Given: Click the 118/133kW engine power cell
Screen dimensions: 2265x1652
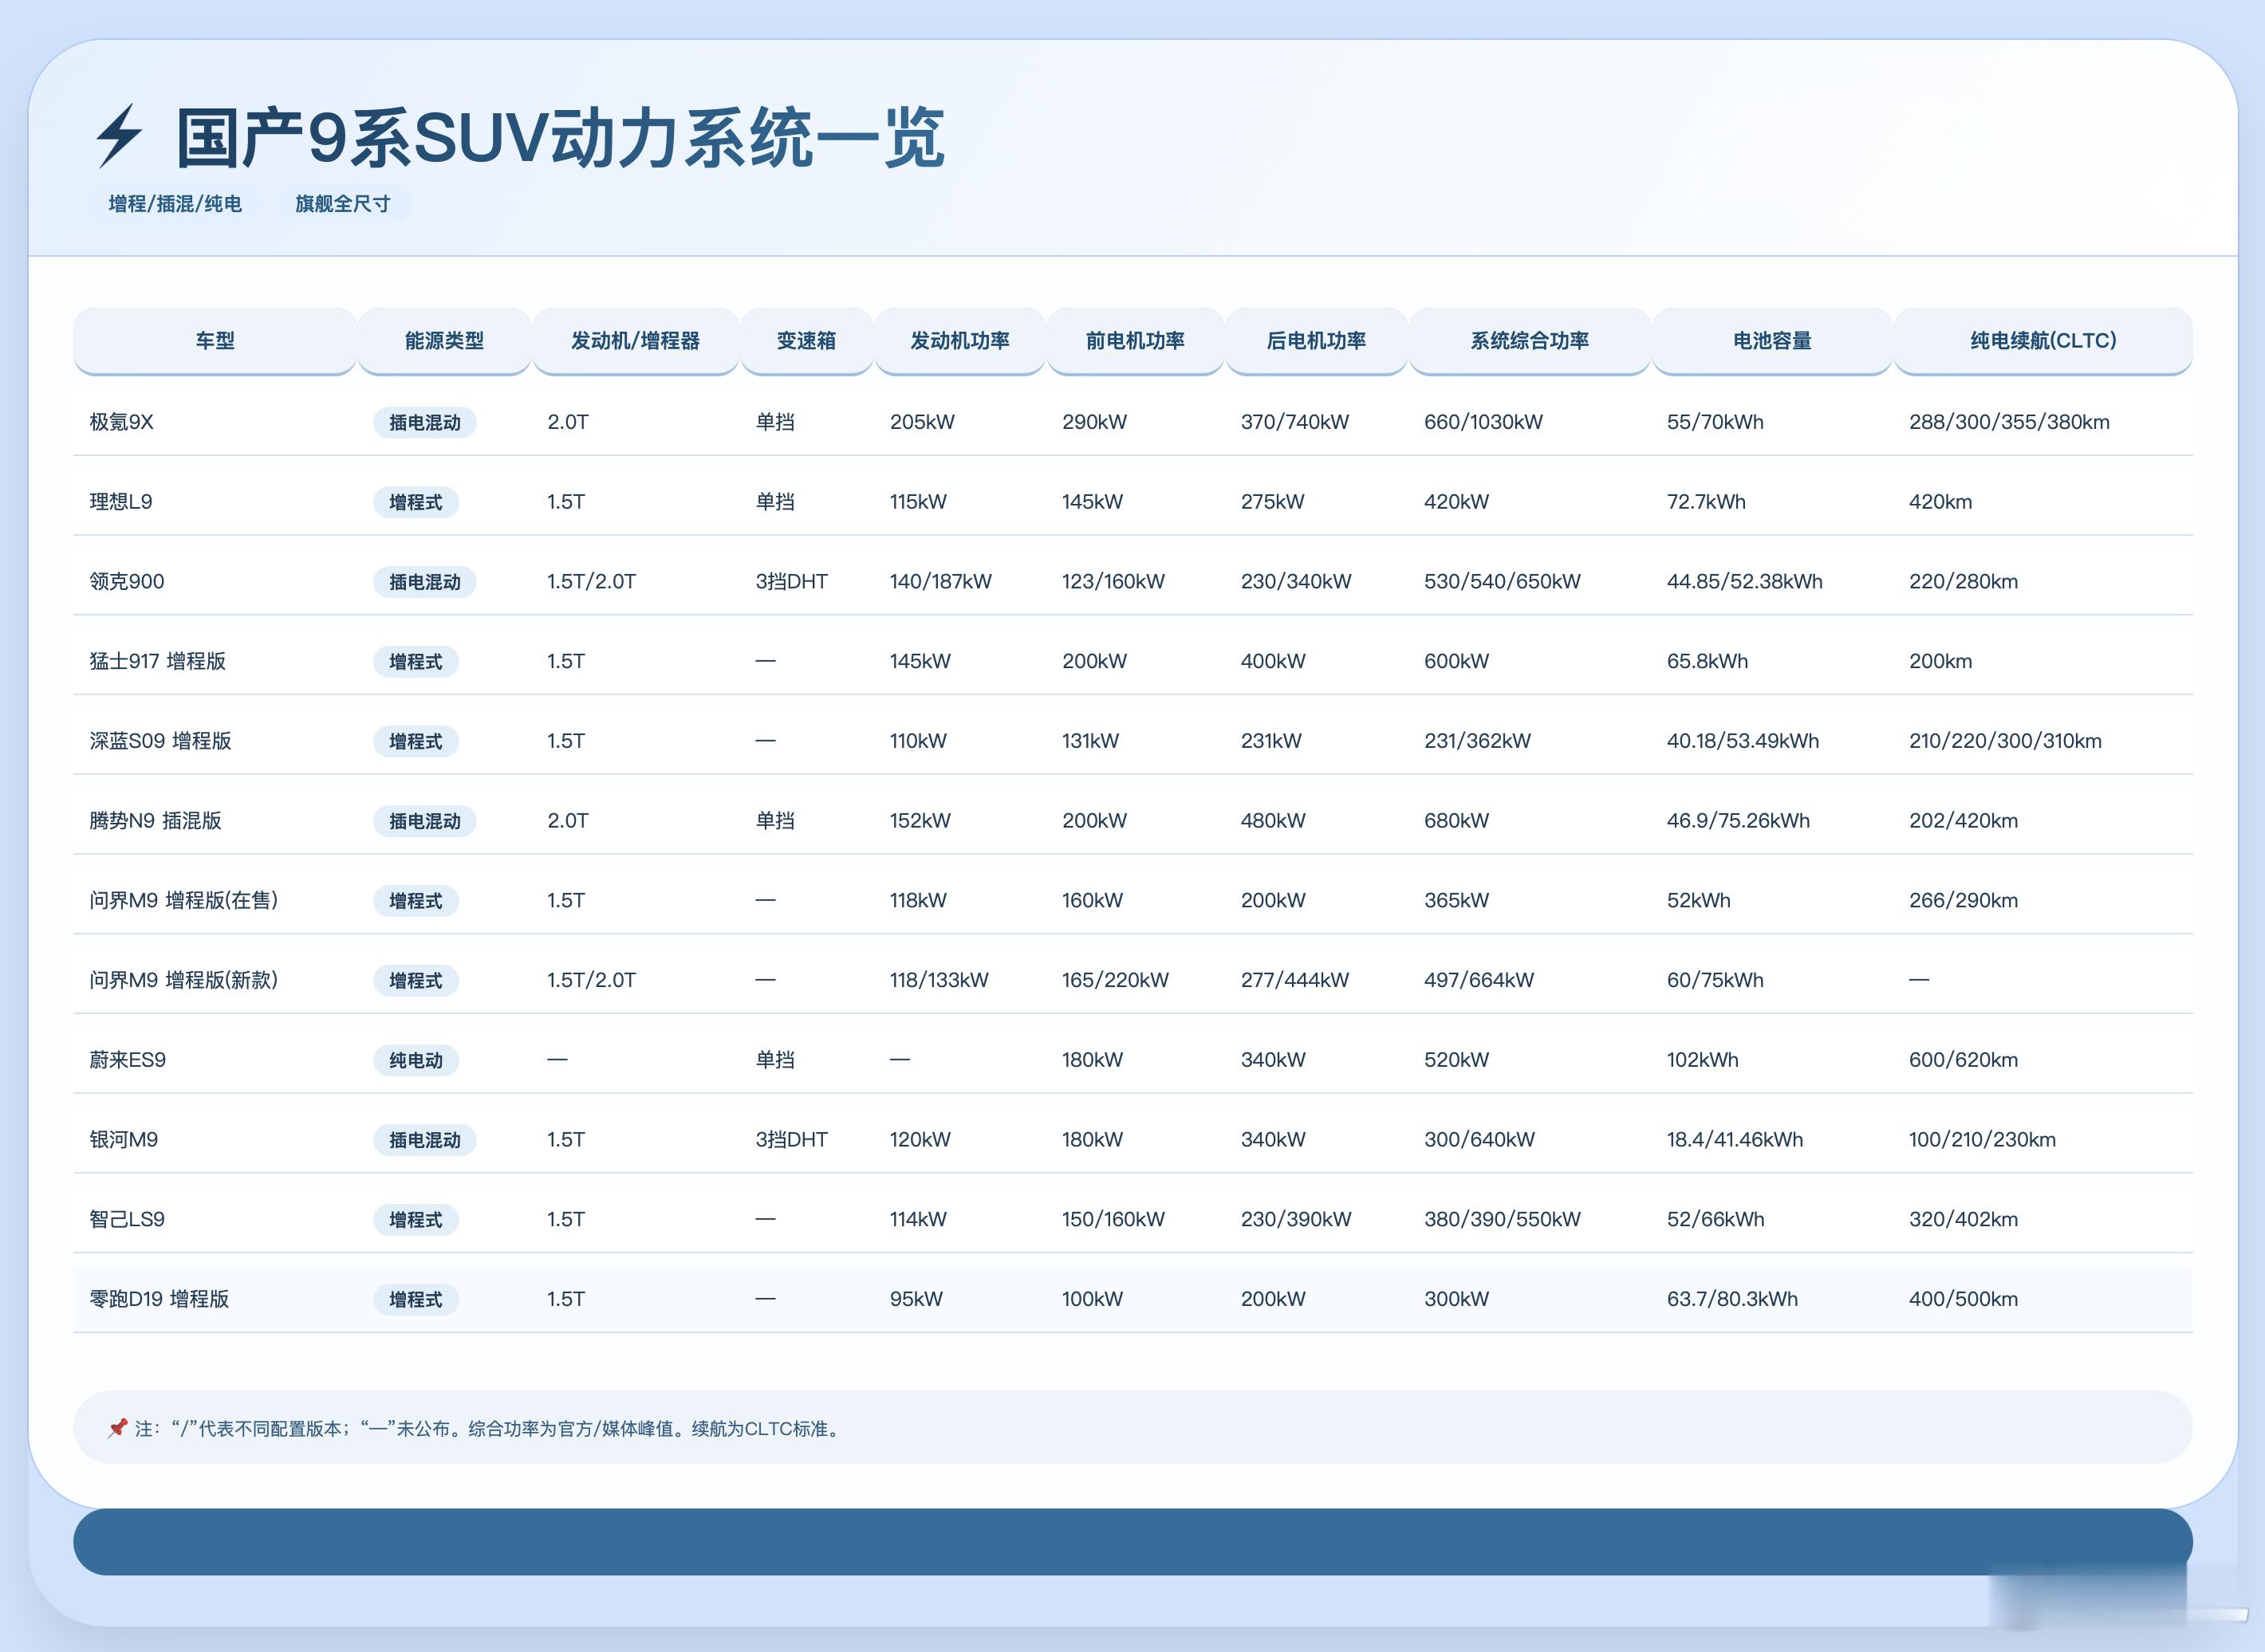Looking at the screenshot, I should [x=939, y=980].
